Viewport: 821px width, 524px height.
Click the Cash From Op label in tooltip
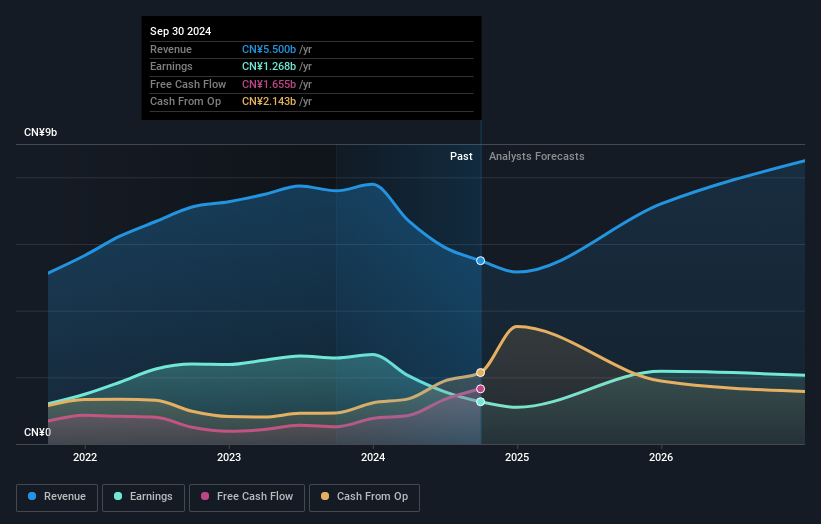point(185,102)
